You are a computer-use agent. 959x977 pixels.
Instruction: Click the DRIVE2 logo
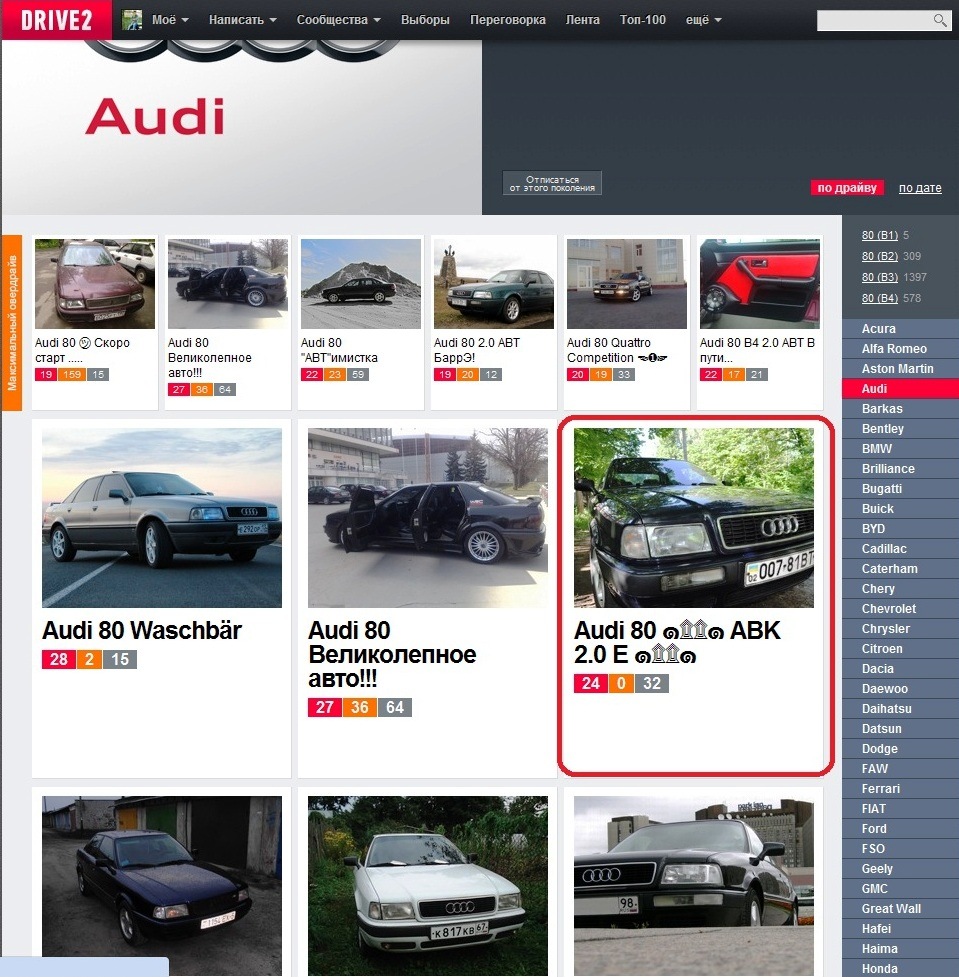coord(56,20)
